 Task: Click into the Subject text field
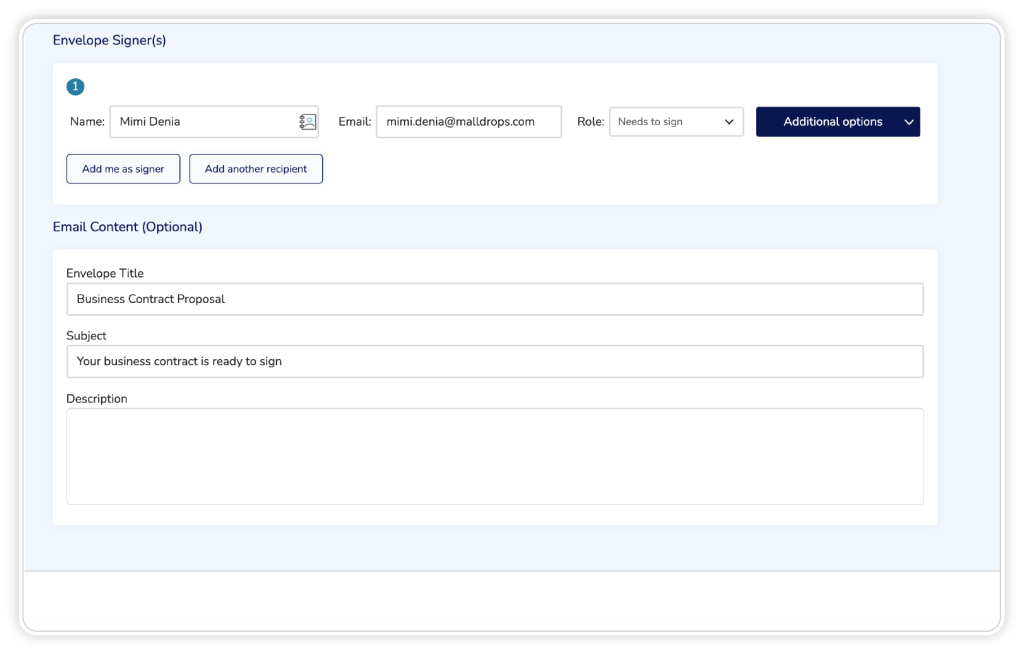pos(494,362)
